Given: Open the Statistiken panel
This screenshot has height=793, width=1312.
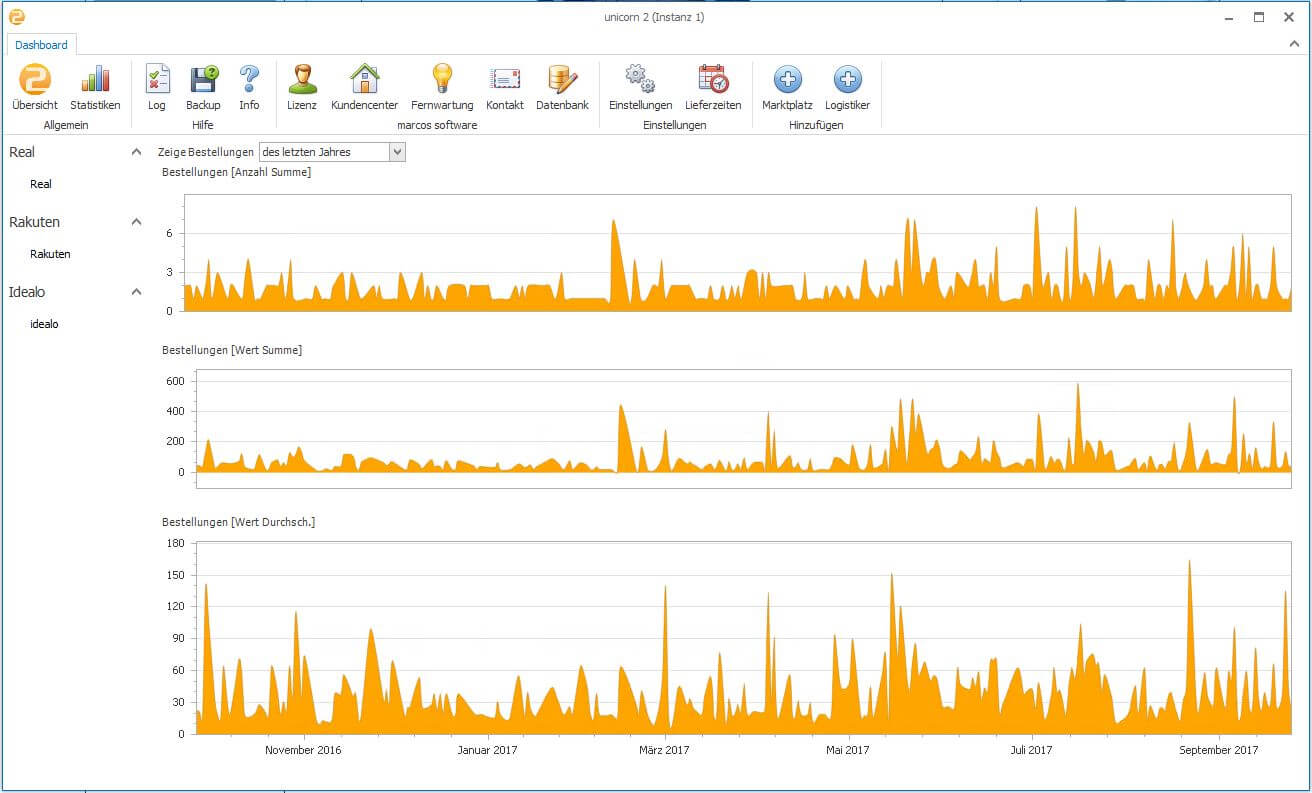Looking at the screenshot, I should [x=95, y=85].
